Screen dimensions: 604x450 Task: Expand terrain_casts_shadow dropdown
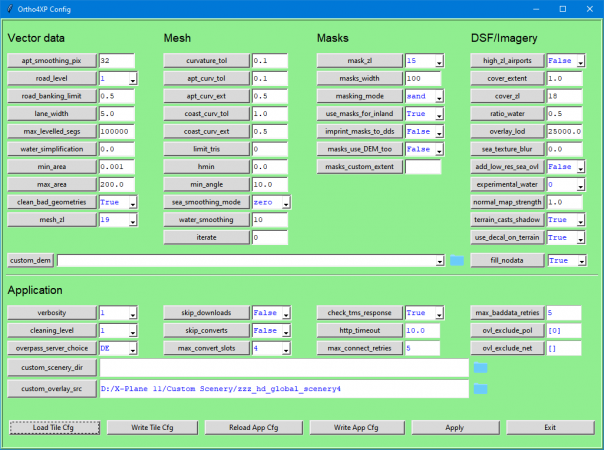pyautogui.click(x=581, y=220)
